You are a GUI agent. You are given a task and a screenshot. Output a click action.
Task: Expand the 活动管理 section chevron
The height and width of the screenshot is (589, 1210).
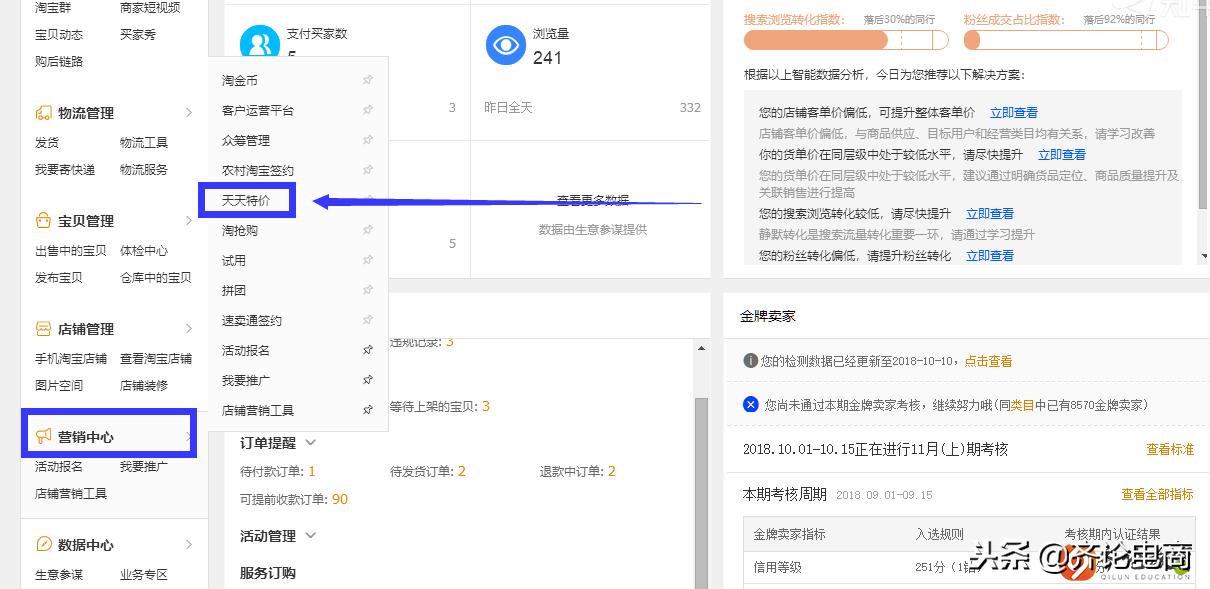(310, 536)
